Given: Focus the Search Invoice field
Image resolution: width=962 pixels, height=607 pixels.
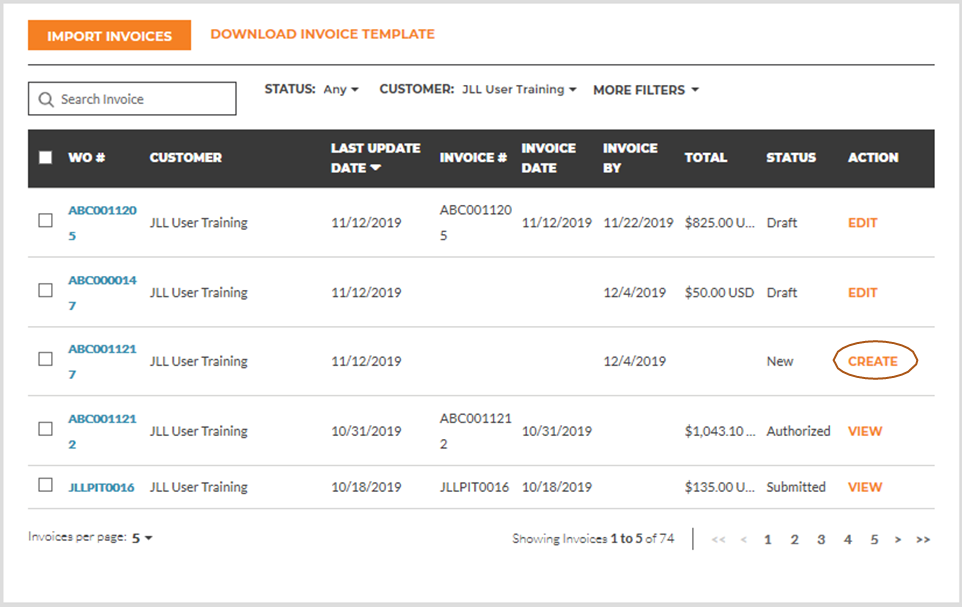Looking at the screenshot, I should (132, 99).
